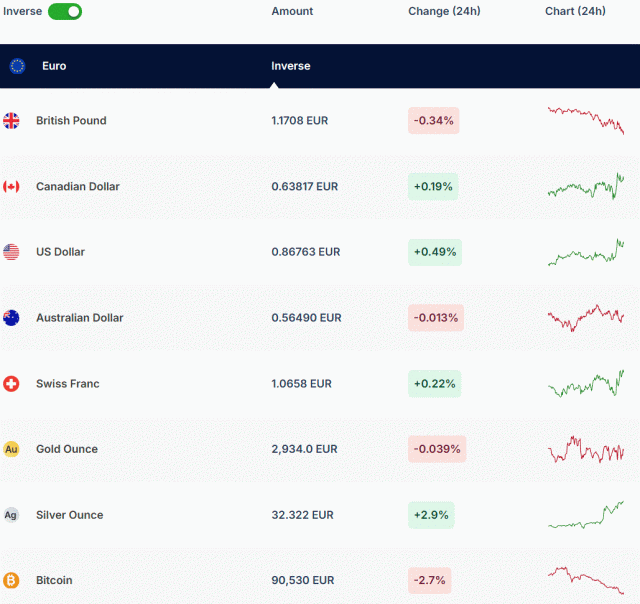The image size is (640, 604).
Task: Click the Swiss flag icon
Action: [11, 384]
